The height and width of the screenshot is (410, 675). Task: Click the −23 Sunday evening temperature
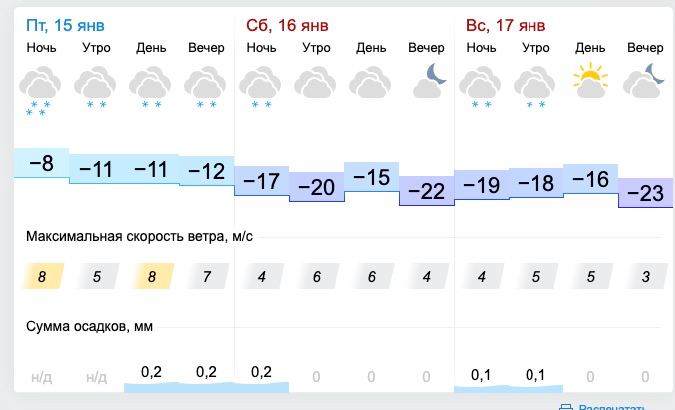click(x=646, y=193)
